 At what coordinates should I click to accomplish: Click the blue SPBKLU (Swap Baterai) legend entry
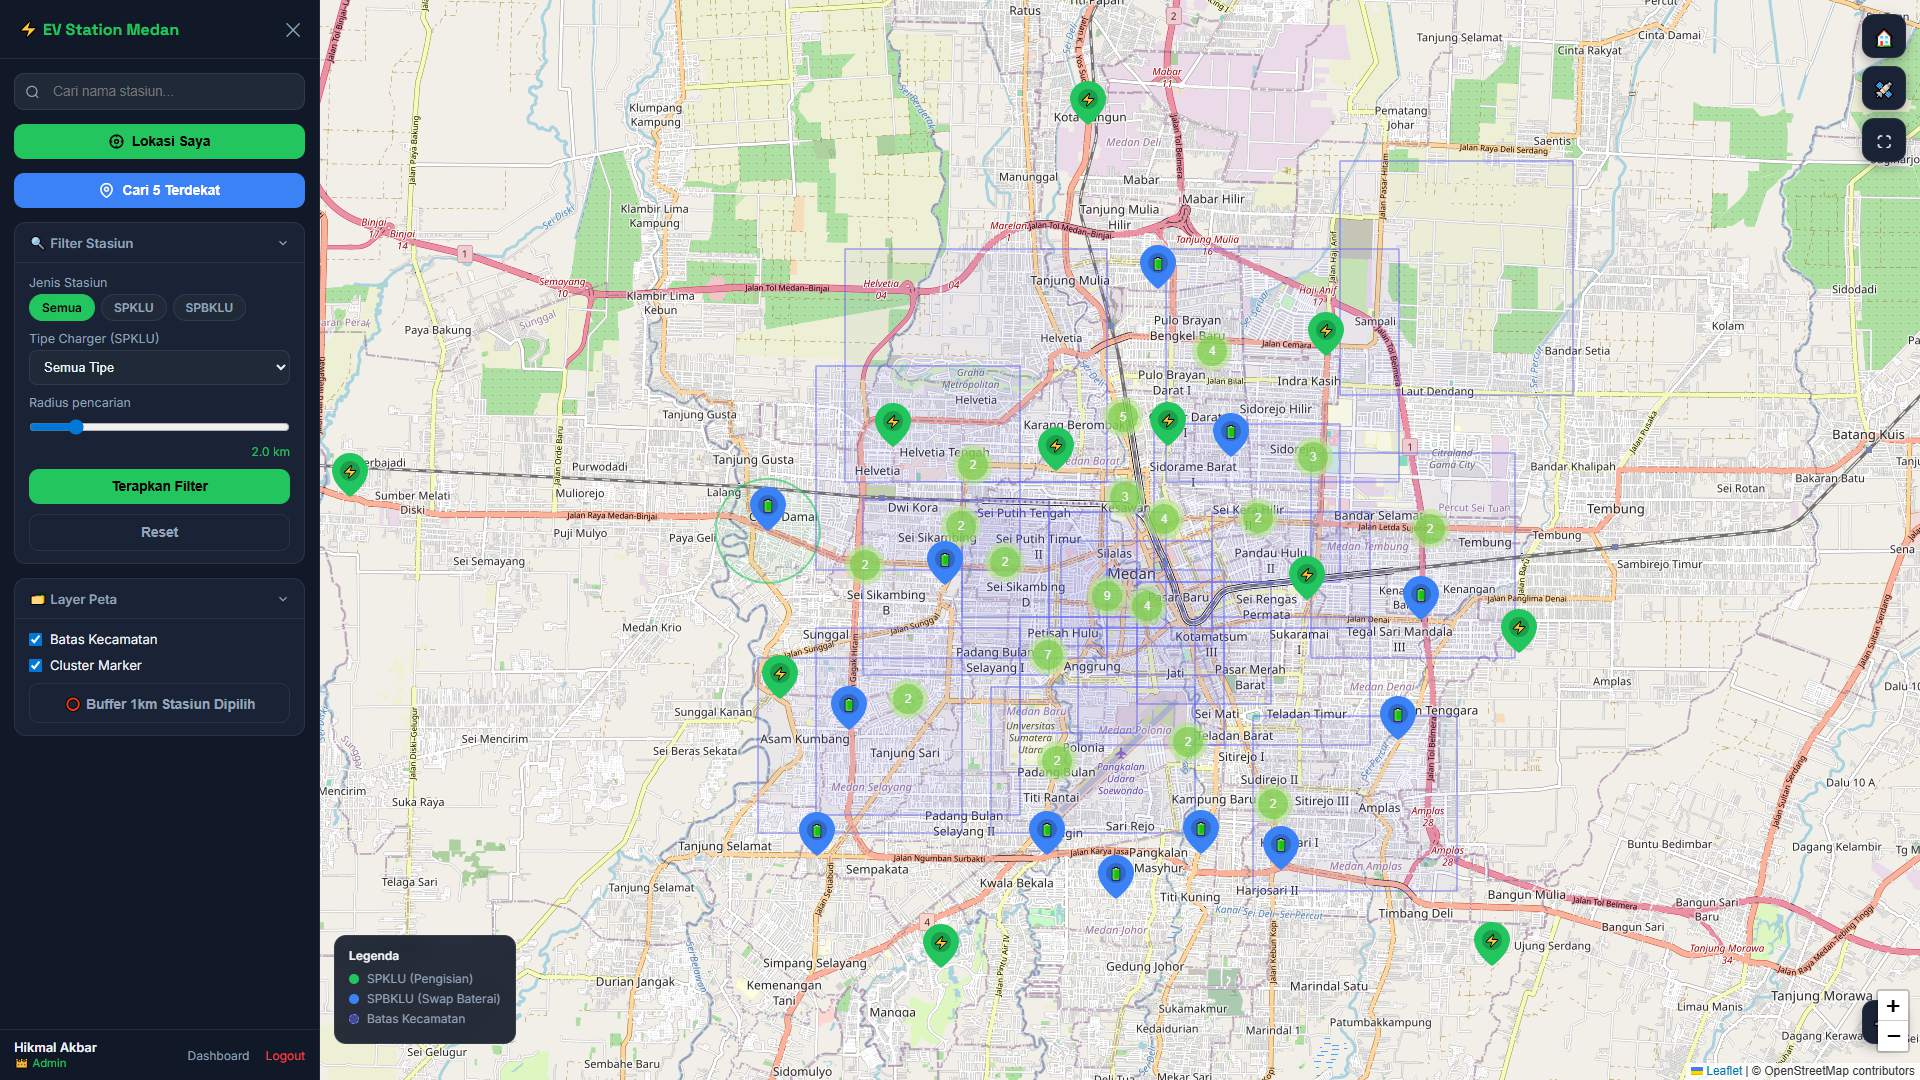coord(424,999)
